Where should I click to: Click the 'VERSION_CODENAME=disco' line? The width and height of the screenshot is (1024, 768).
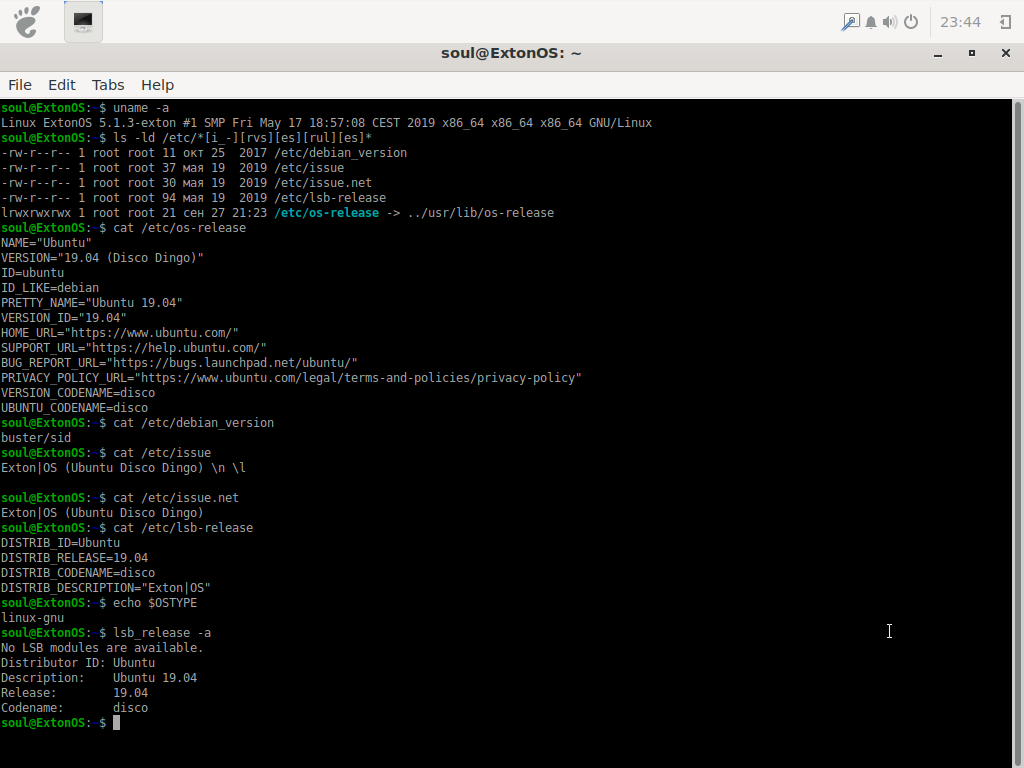click(x=78, y=393)
